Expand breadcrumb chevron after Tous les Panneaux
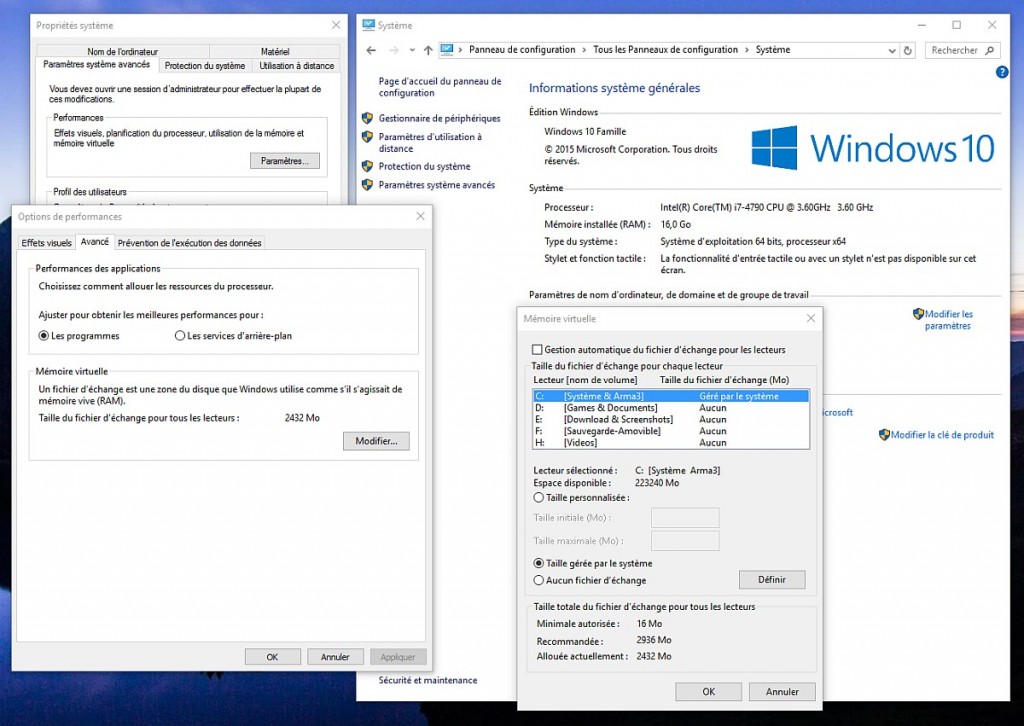This screenshot has width=1024, height=726. [x=746, y=50]
